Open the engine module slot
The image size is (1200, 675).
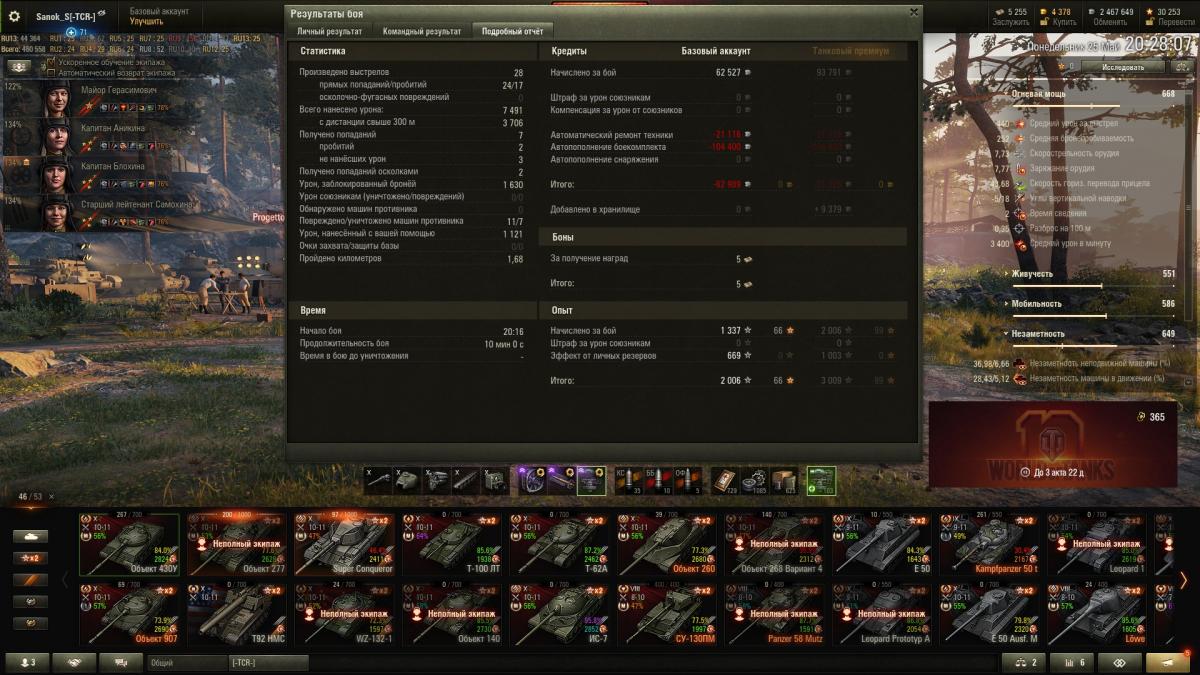pos(437,480)
